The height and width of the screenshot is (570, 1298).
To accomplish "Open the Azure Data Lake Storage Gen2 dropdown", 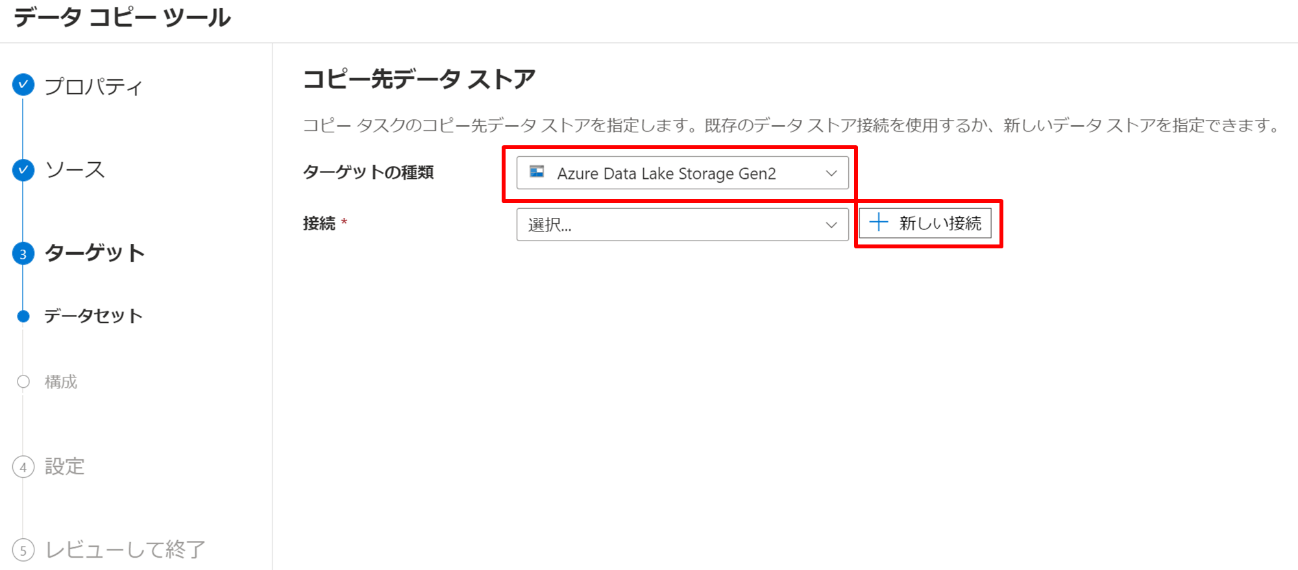I will point(683,173).
